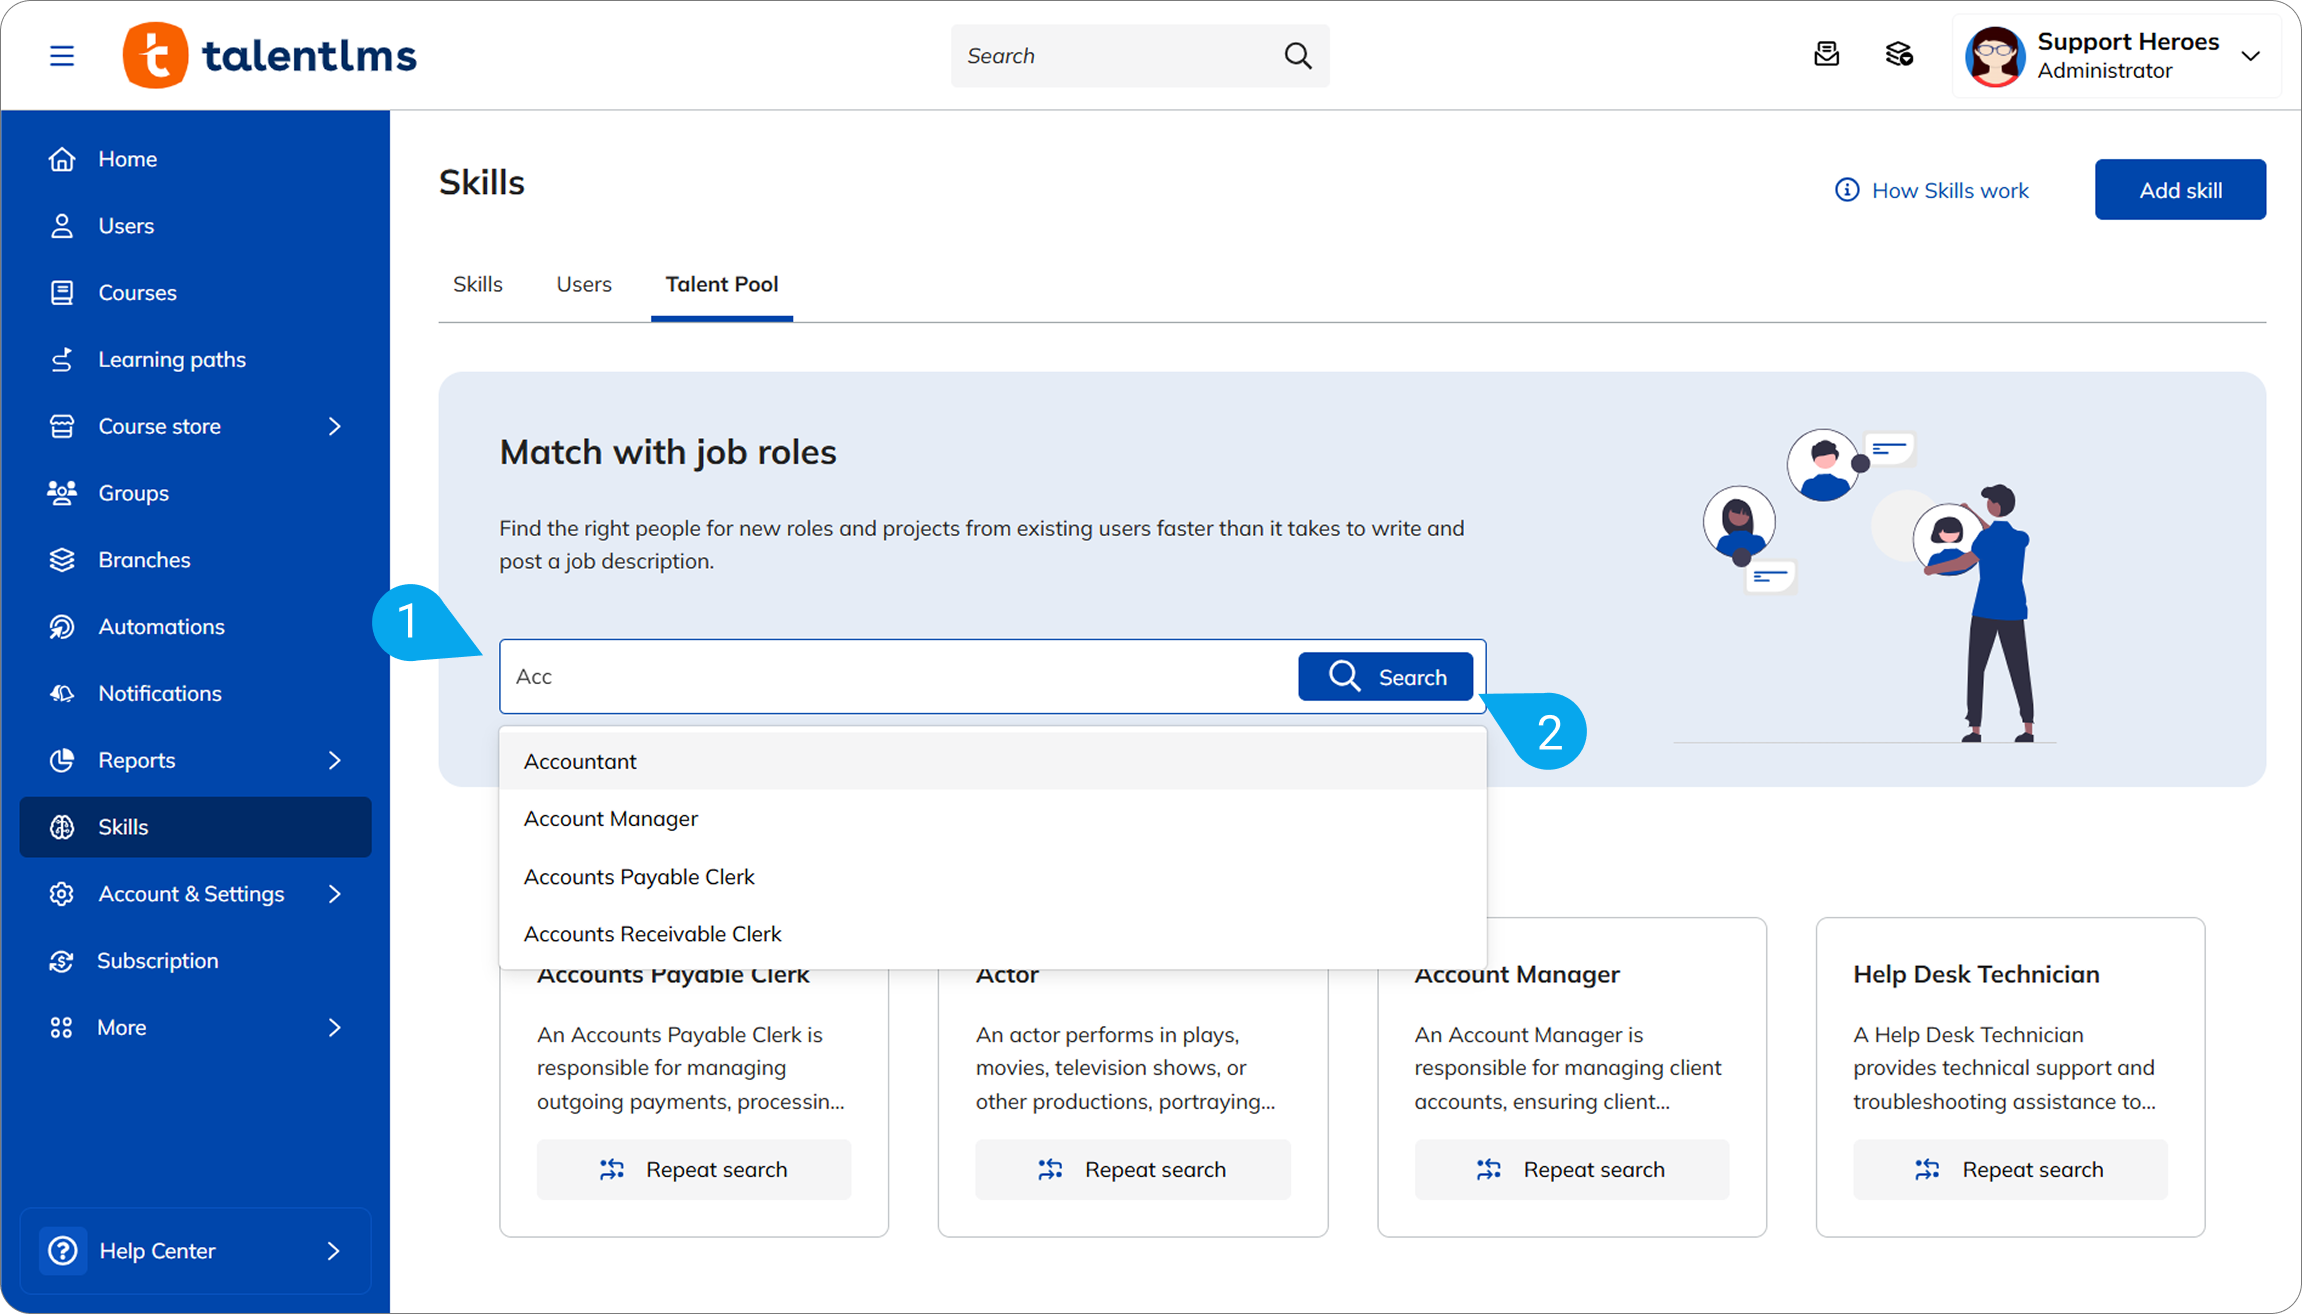
Task: Click the magnifier icon in top search
Action: (1297, 56)
